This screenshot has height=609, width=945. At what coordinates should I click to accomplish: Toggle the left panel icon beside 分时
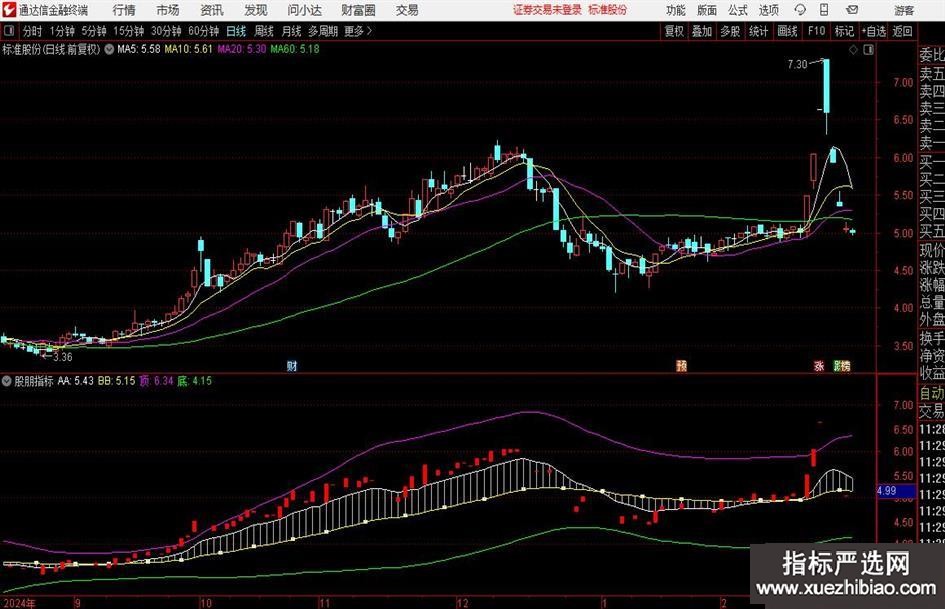(9, 31)
